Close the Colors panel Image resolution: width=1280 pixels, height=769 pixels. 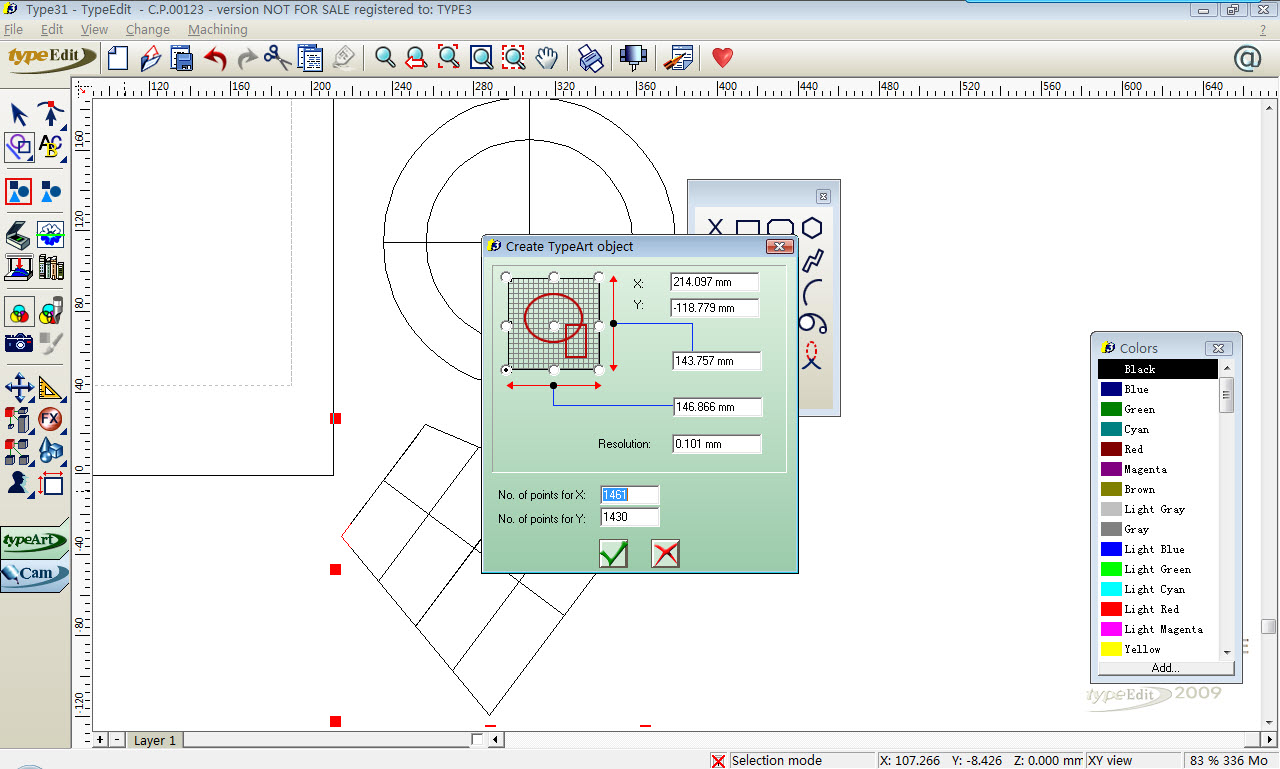tap(1217, 348)
